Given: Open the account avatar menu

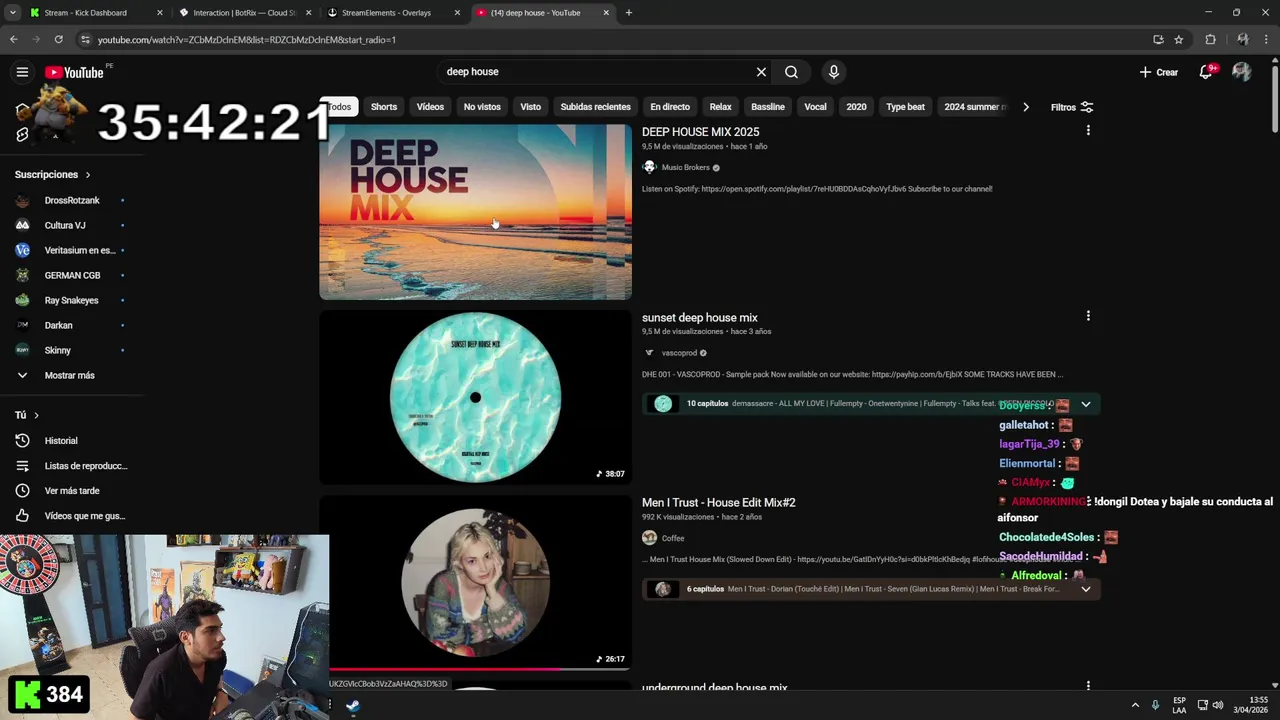Looking at the screenshot, I should point(1241,72).
